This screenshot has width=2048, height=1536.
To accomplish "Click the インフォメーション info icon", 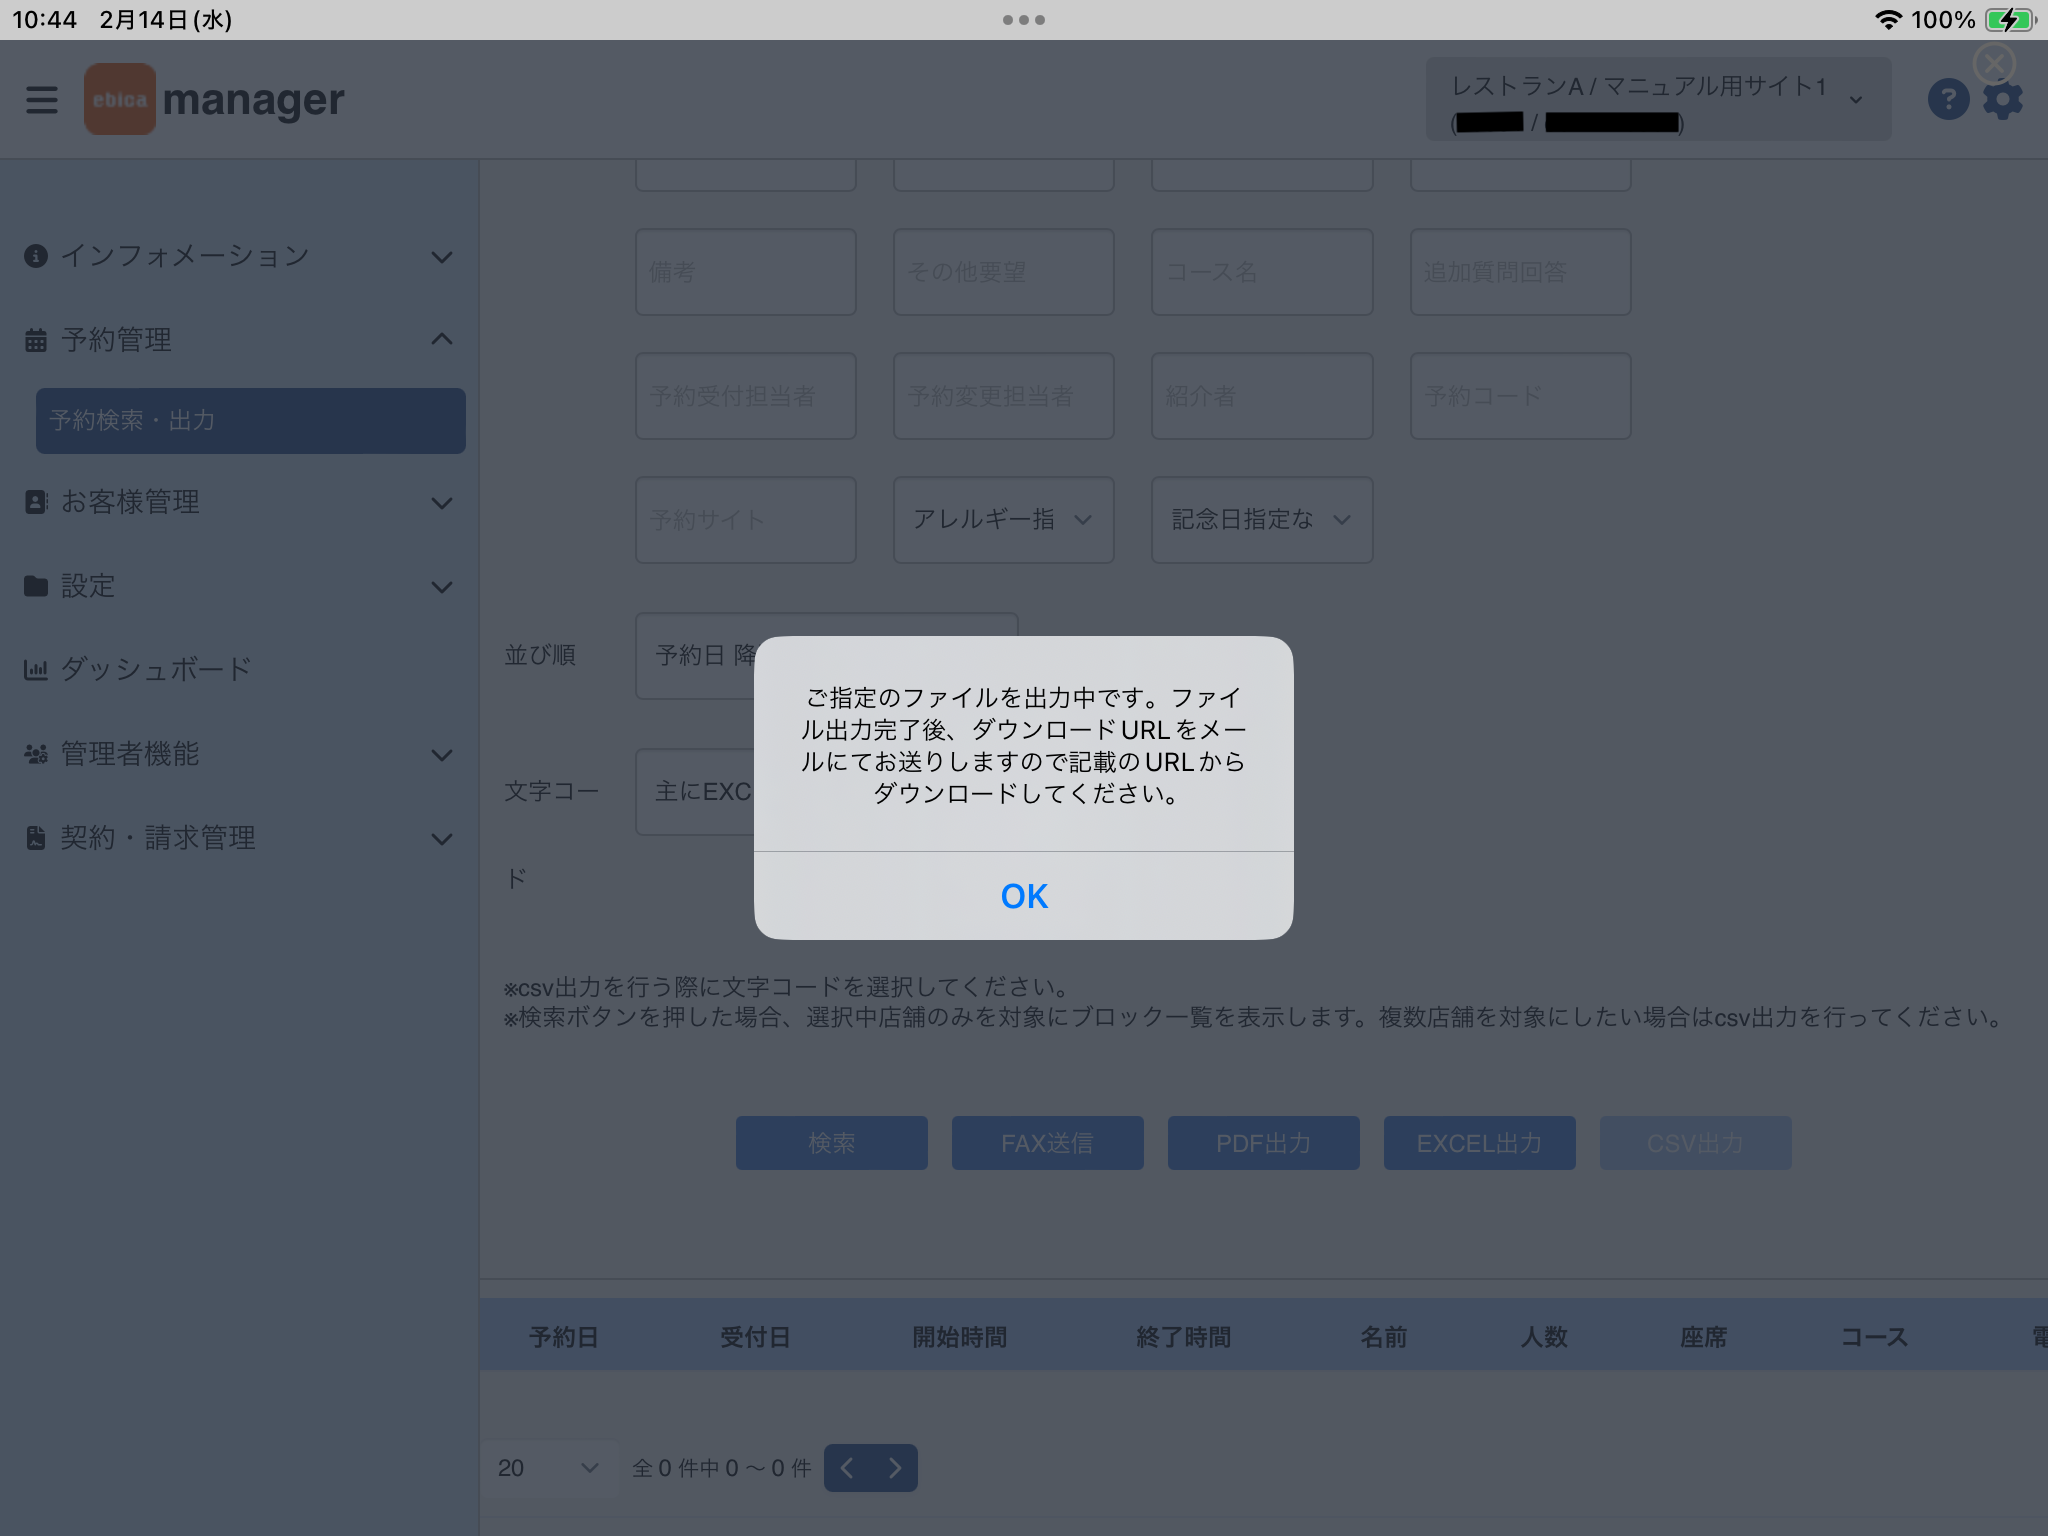I will 36,256.
